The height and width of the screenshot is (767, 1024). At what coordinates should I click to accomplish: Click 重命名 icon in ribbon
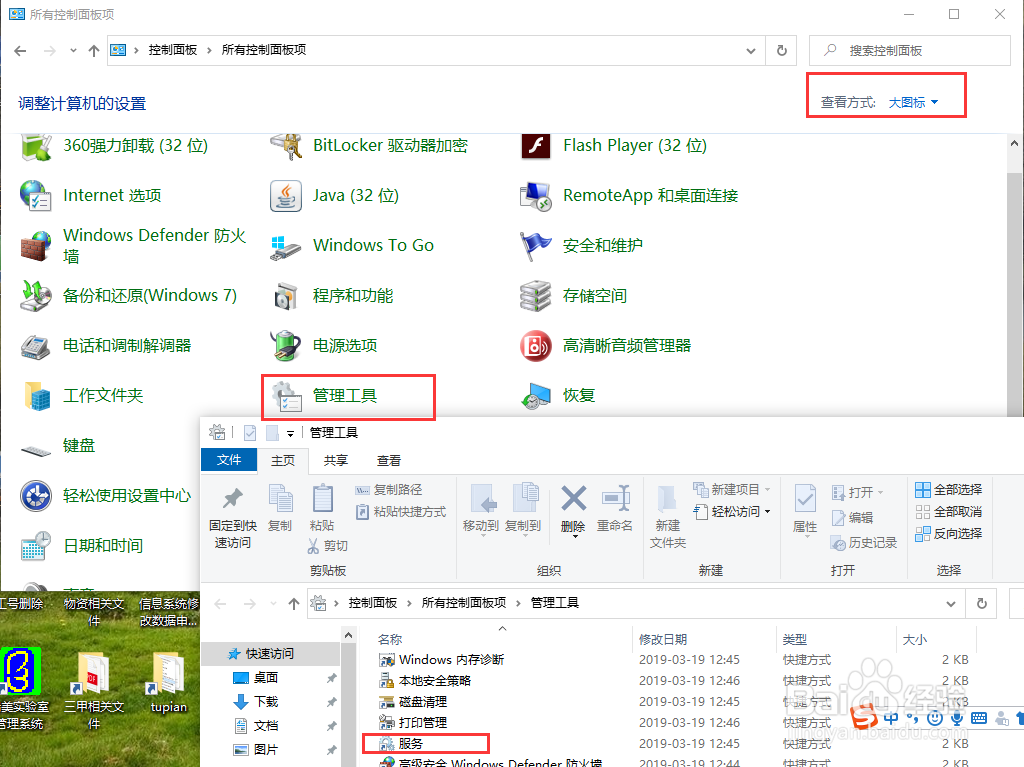point(615,498)
